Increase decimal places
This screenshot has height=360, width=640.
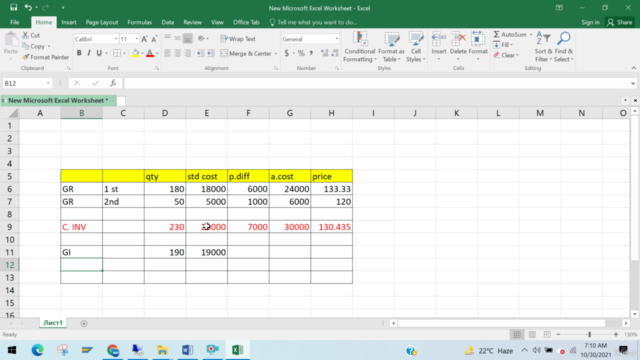coord(324,53)
